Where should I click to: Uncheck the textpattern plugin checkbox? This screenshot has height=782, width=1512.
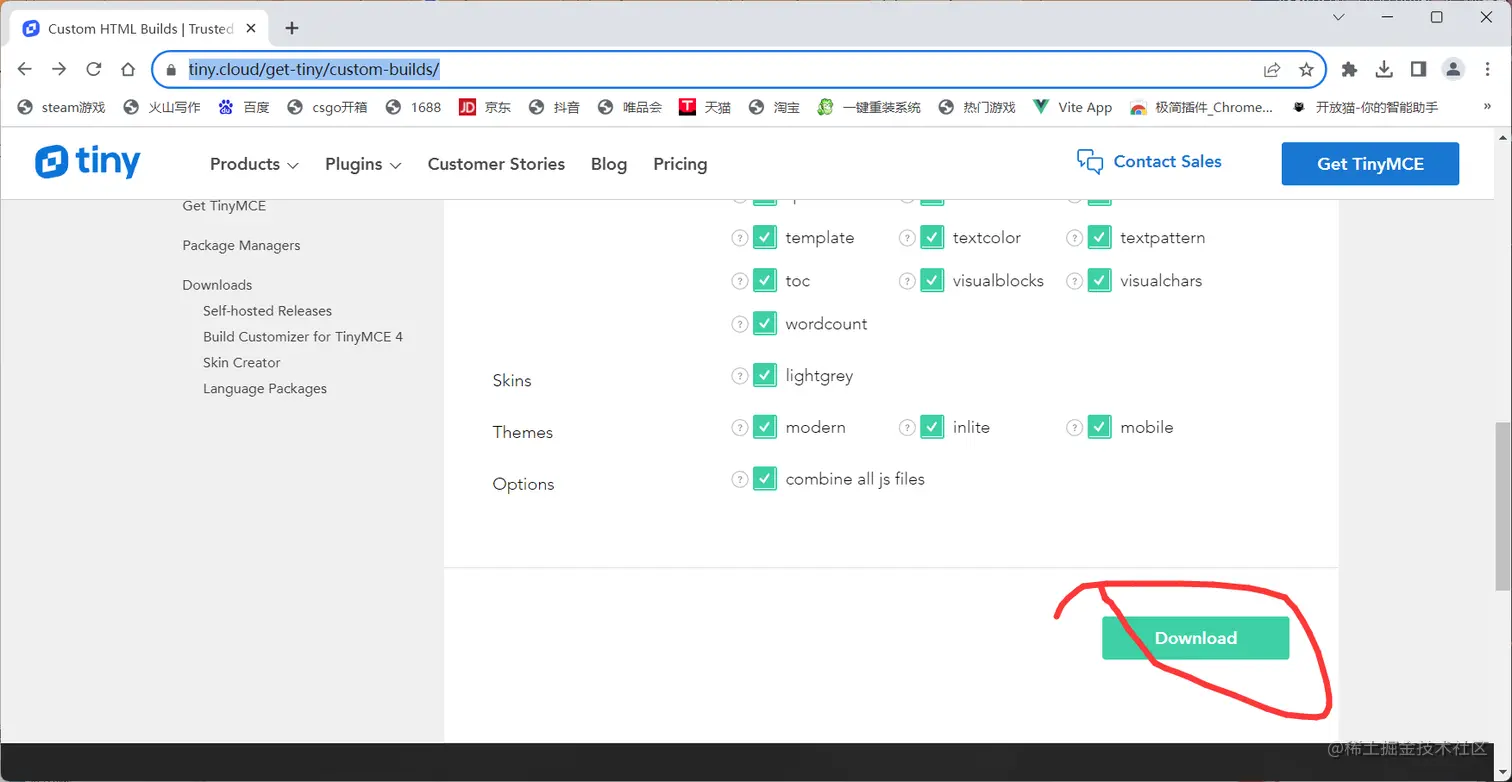point(1100,237)
